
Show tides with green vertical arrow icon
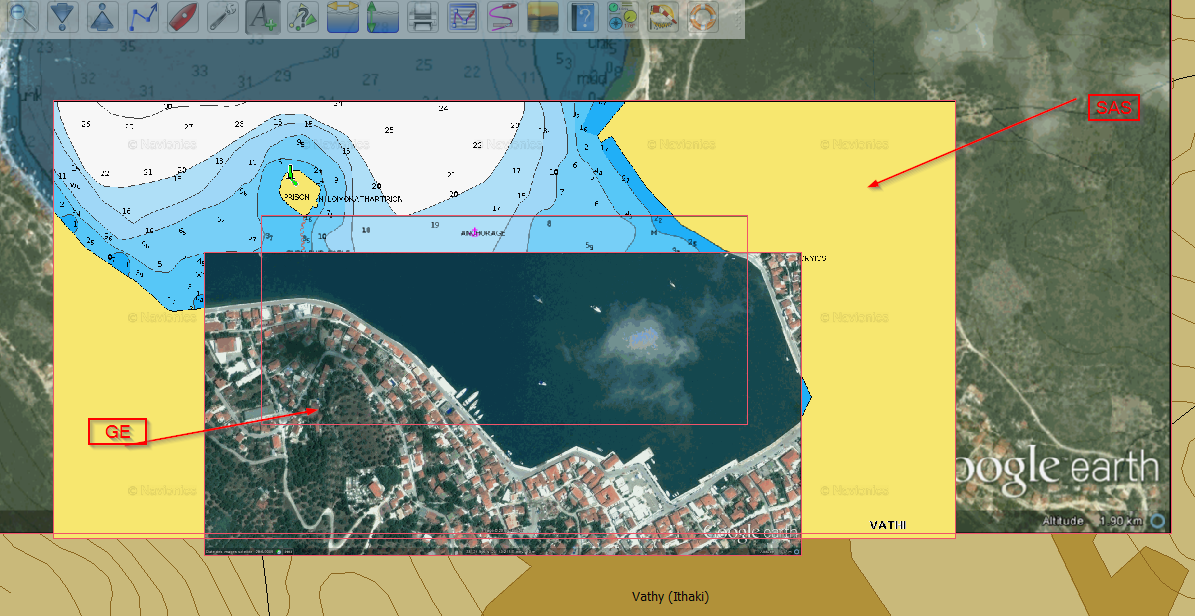click(383, 17)
